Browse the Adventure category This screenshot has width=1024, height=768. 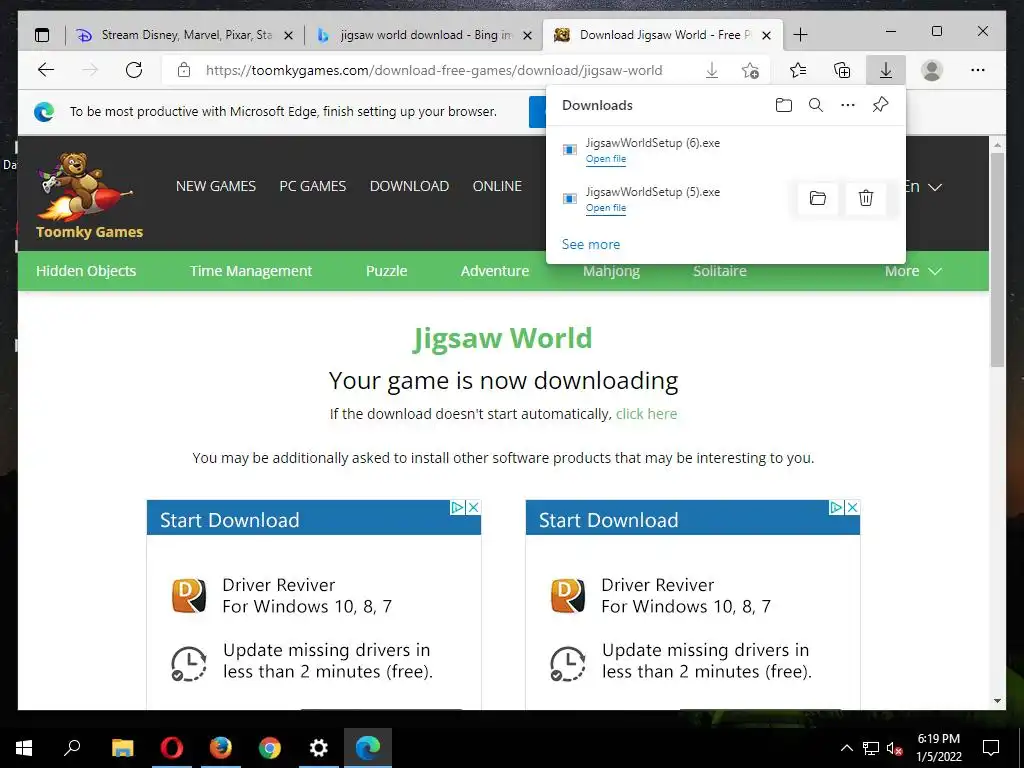click(495, 271)
